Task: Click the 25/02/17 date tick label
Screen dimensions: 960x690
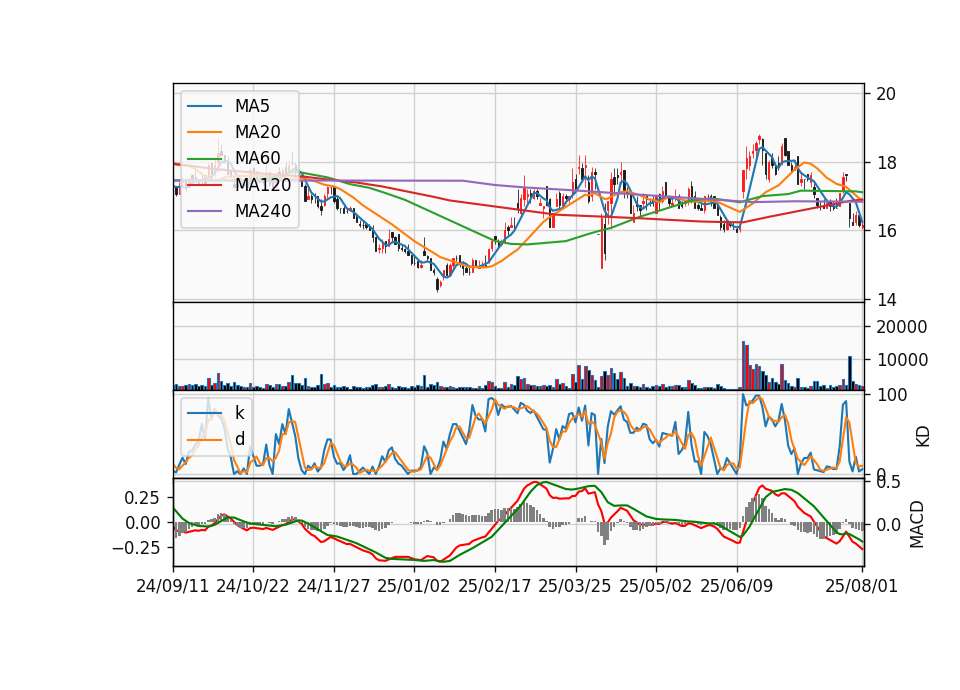Action: click(x=495, y=586)
